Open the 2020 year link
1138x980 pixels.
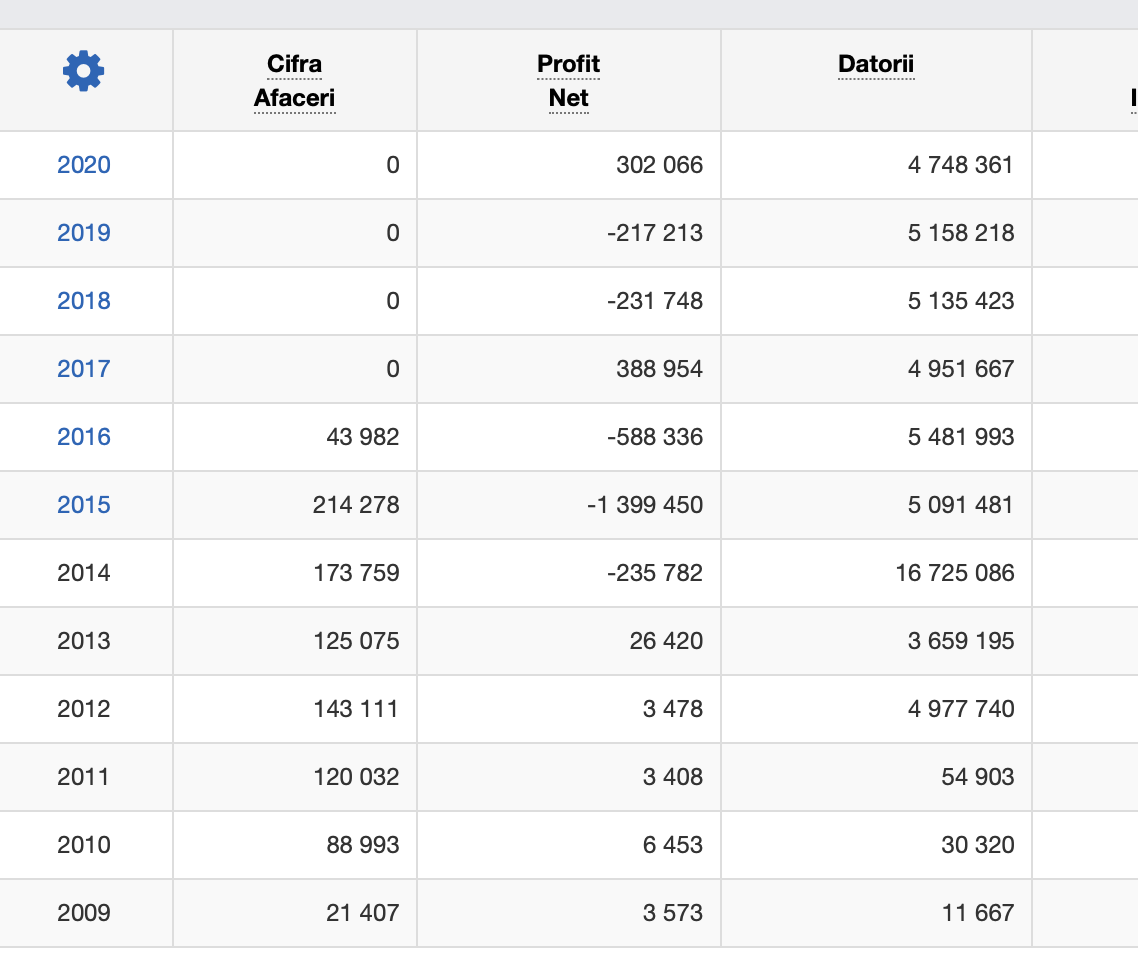click(84, 165)
